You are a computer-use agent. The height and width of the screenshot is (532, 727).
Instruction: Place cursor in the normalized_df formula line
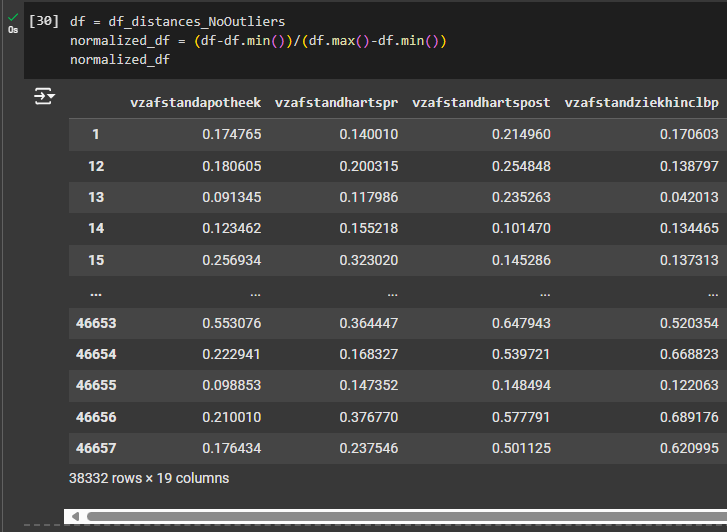258,41
